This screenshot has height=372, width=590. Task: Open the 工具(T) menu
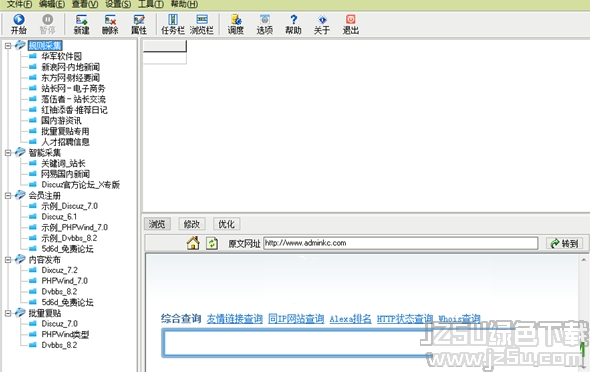[151, 4]
